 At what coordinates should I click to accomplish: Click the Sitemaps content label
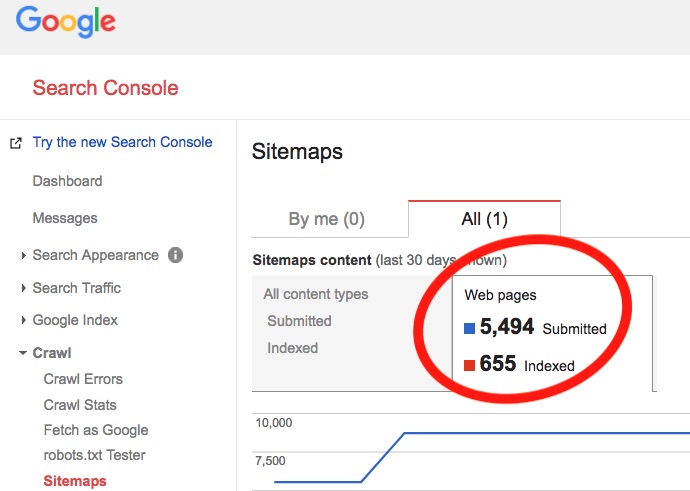pyautogui.click(x=312, y=260)
